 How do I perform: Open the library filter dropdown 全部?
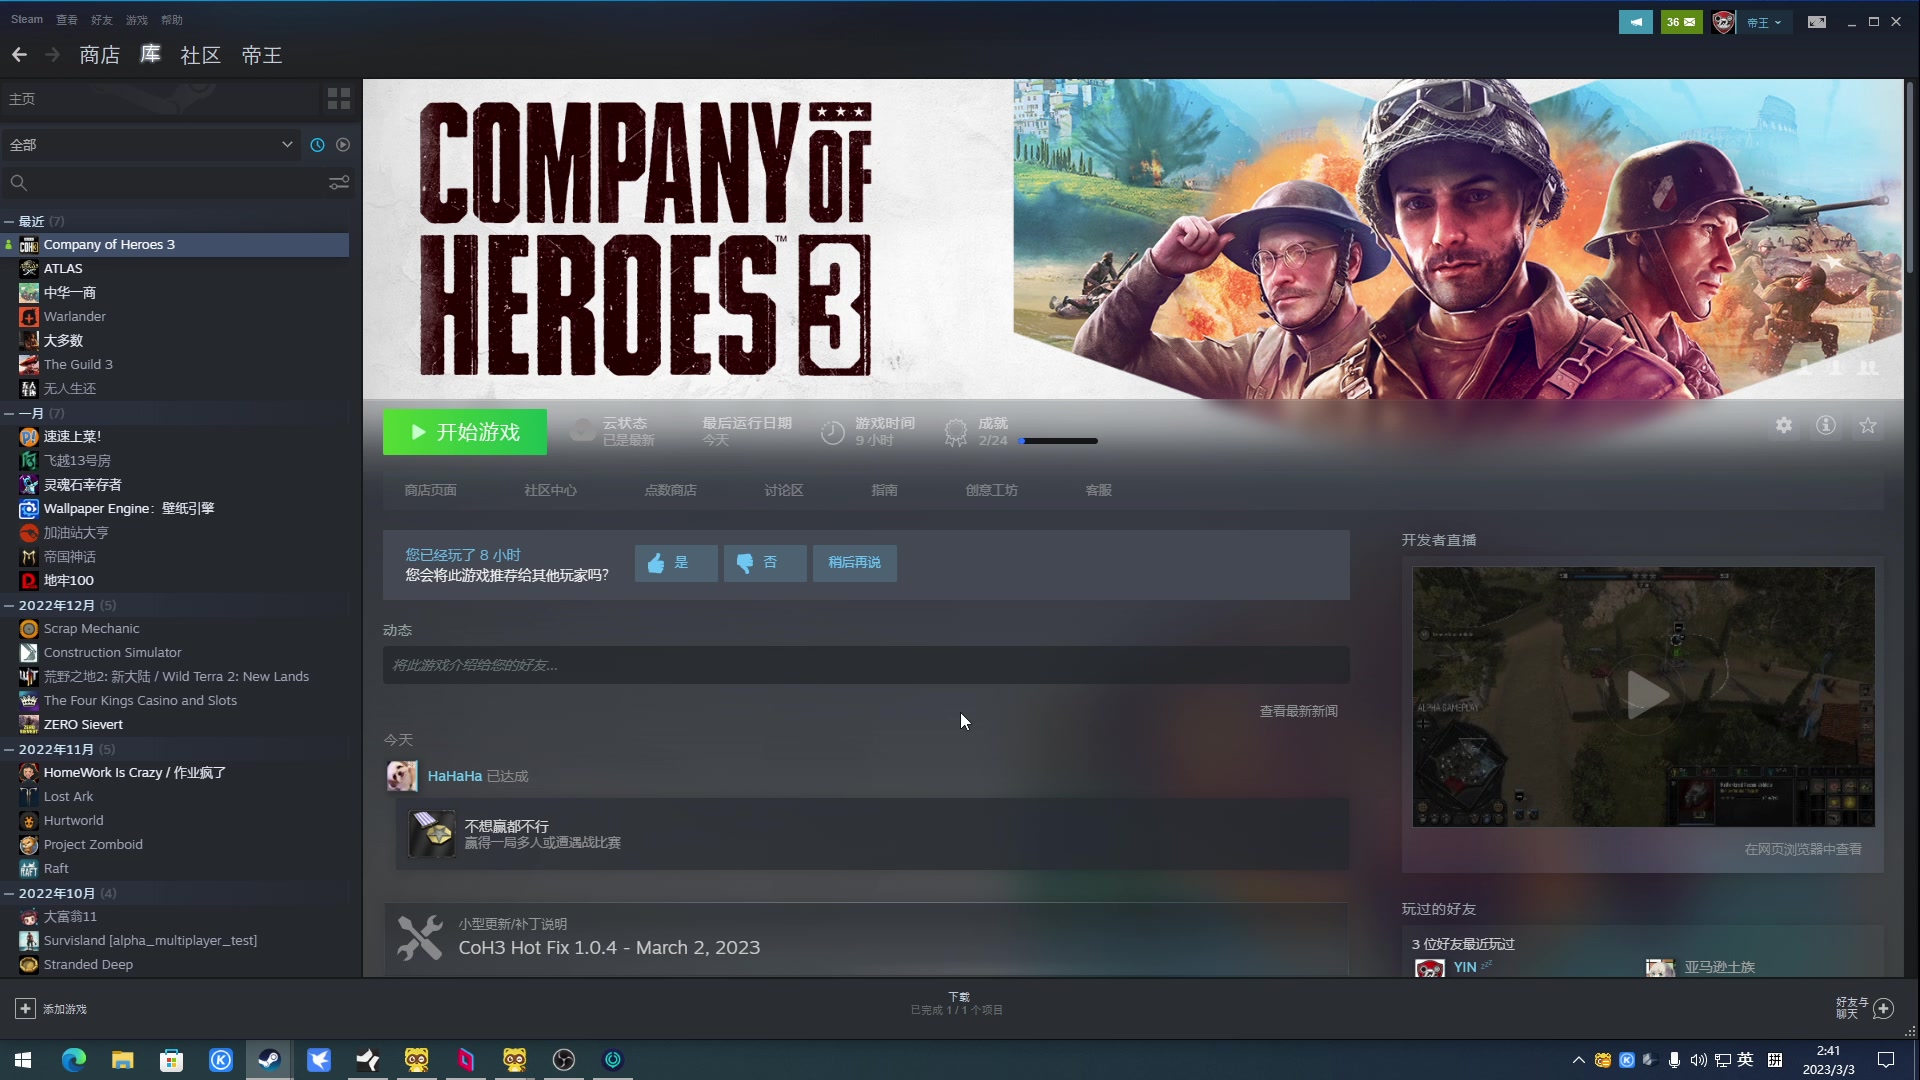pyautogui.click(x=151, y=145)
